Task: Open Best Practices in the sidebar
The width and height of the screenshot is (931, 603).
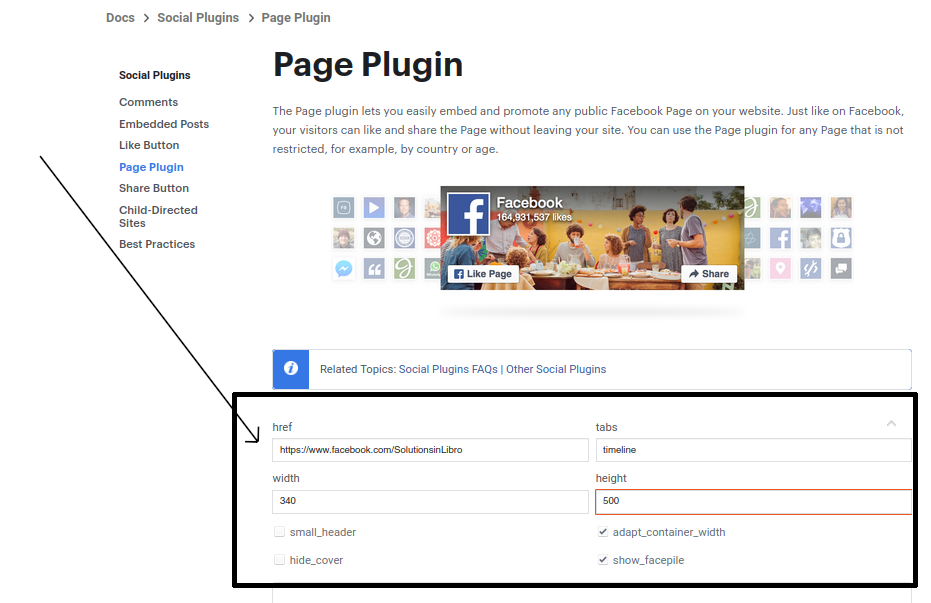Action: coord(157,244)
